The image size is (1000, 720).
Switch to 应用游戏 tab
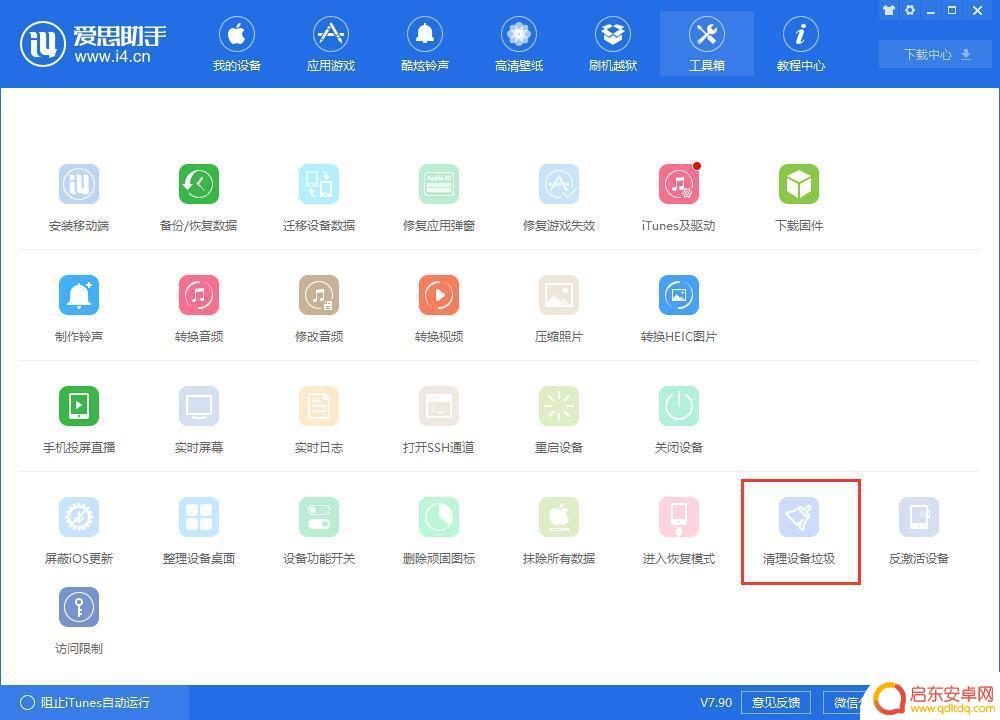330,44
